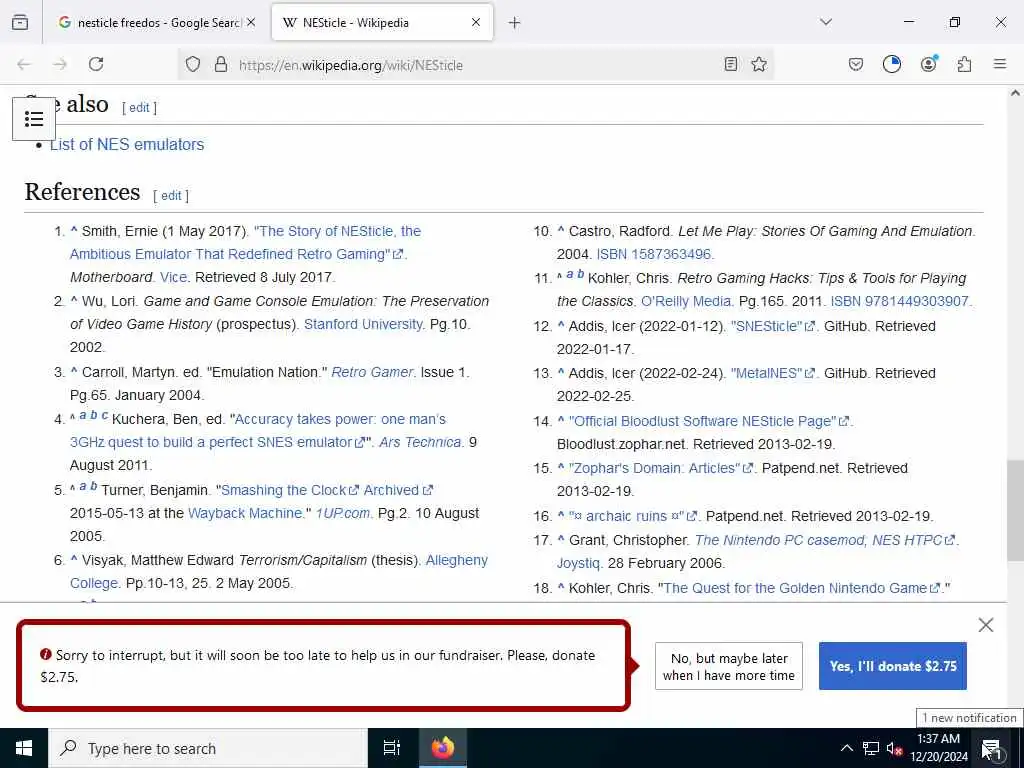Click No, but maybe later button
Image resolution: width=1024 pixels, height=768 pixels.
tap(729, 666)
